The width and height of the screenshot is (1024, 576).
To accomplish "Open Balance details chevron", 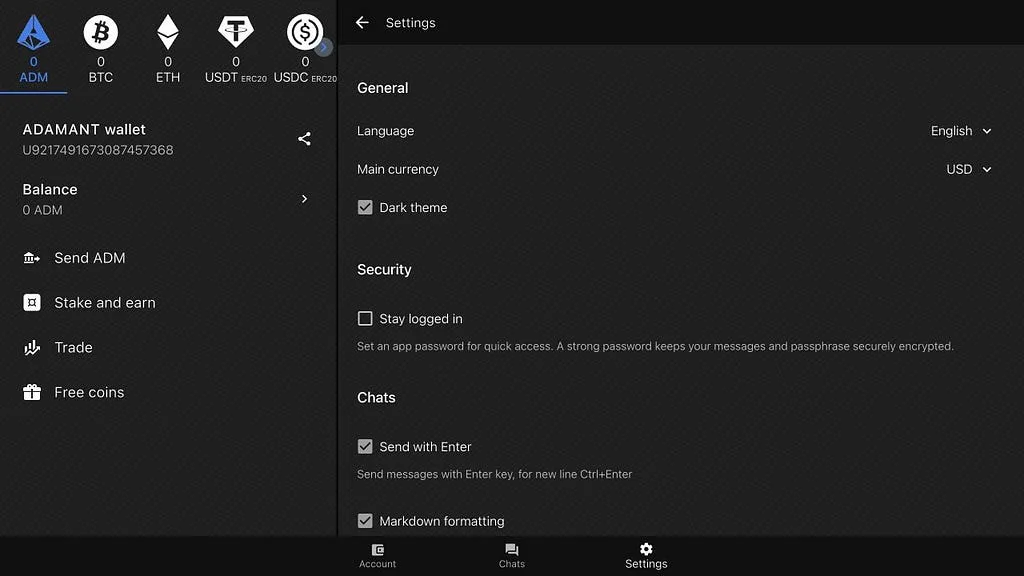I will pyautogui.click(x=304, y=199).
